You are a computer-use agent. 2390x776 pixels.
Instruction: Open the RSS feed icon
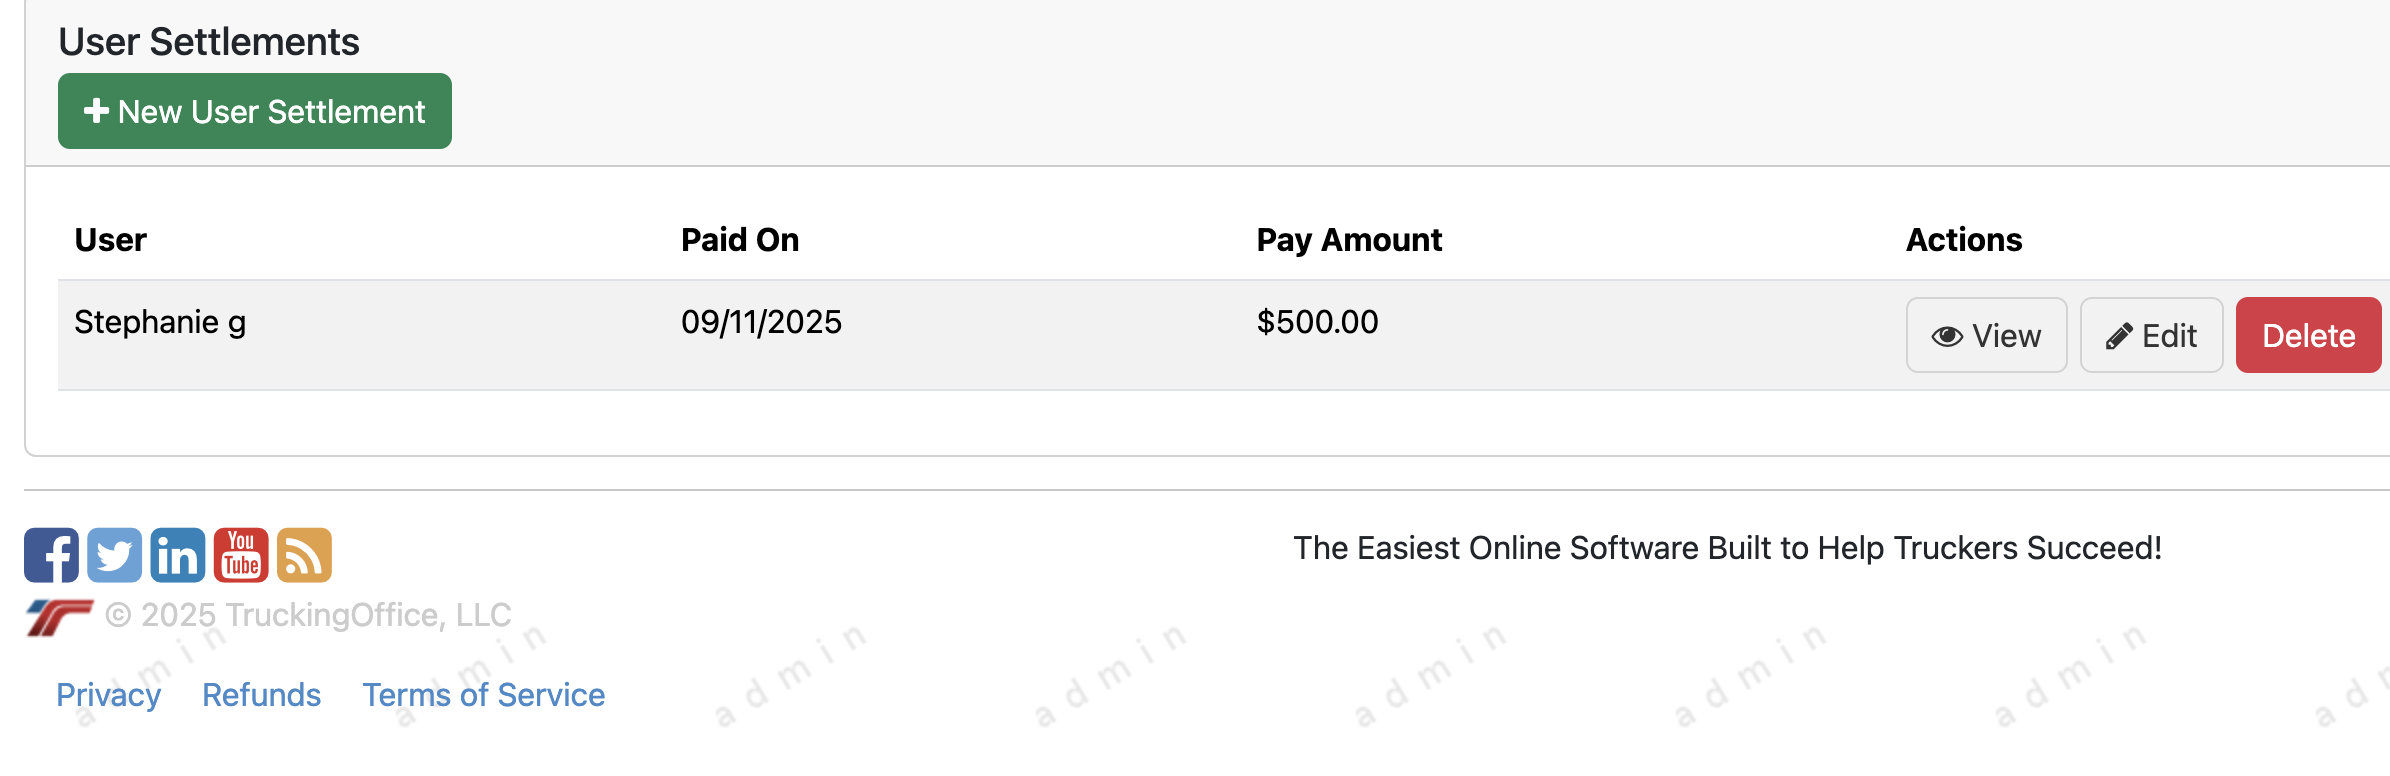304,555
